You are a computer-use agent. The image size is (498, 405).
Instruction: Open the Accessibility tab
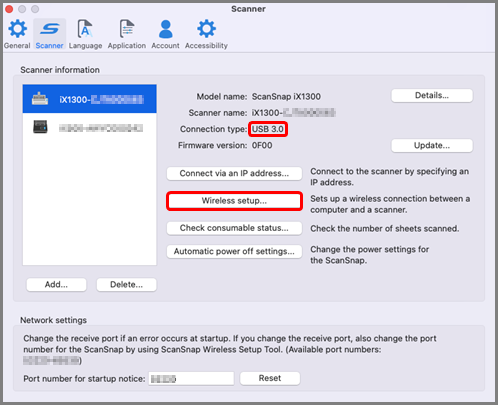tap(206, 34)
